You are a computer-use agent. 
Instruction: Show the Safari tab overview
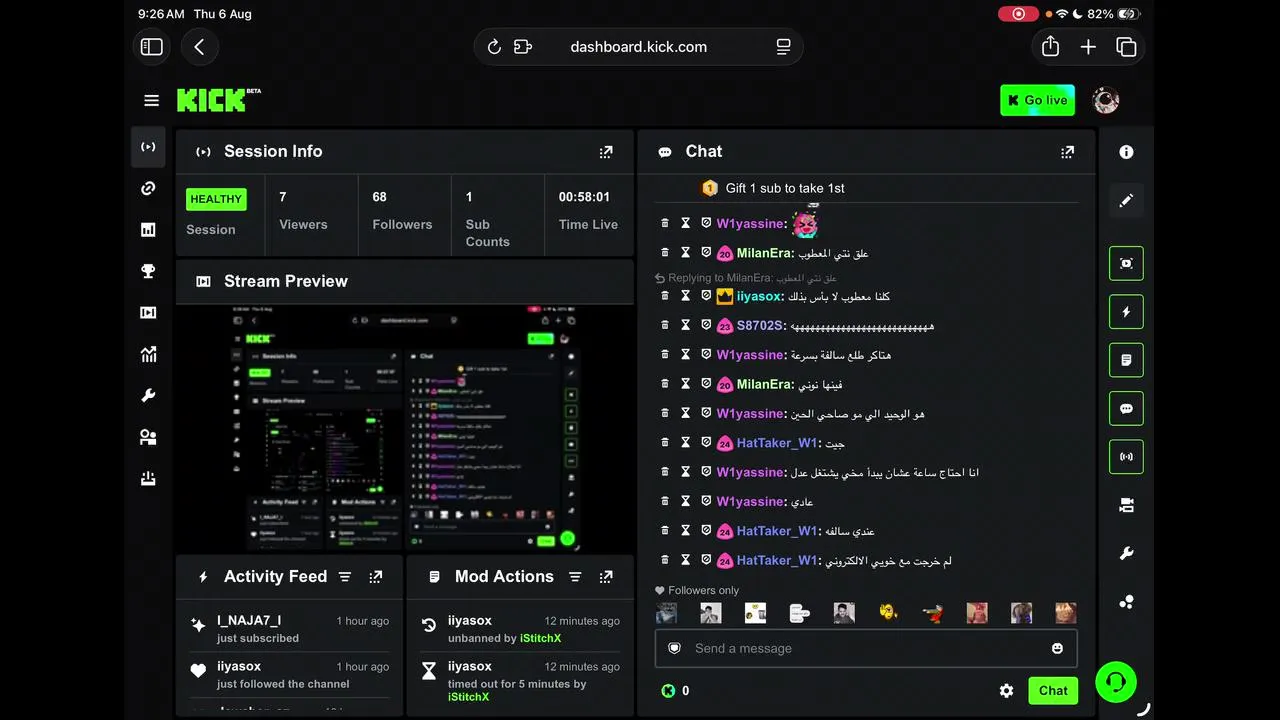[1126, 47]
